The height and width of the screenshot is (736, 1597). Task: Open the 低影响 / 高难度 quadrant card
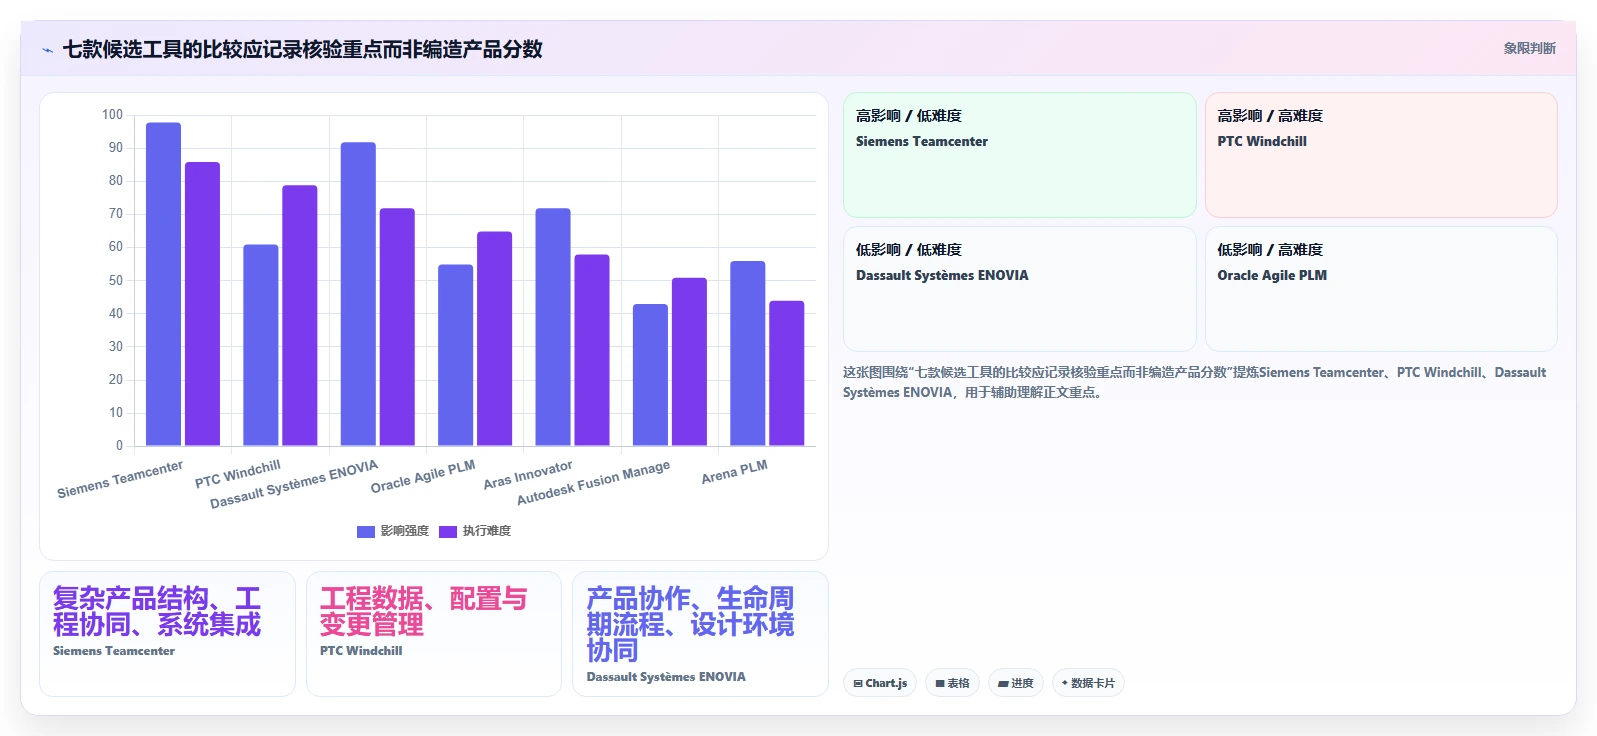pos(1381,289)
